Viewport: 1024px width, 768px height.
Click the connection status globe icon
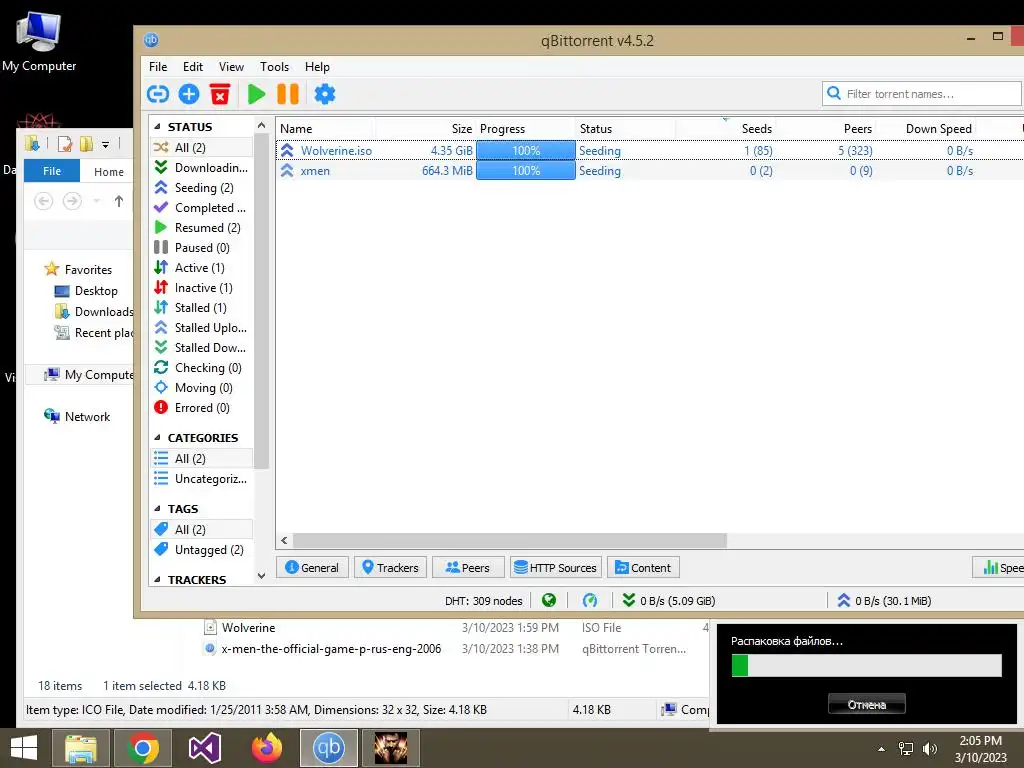[x=549, y=600]
